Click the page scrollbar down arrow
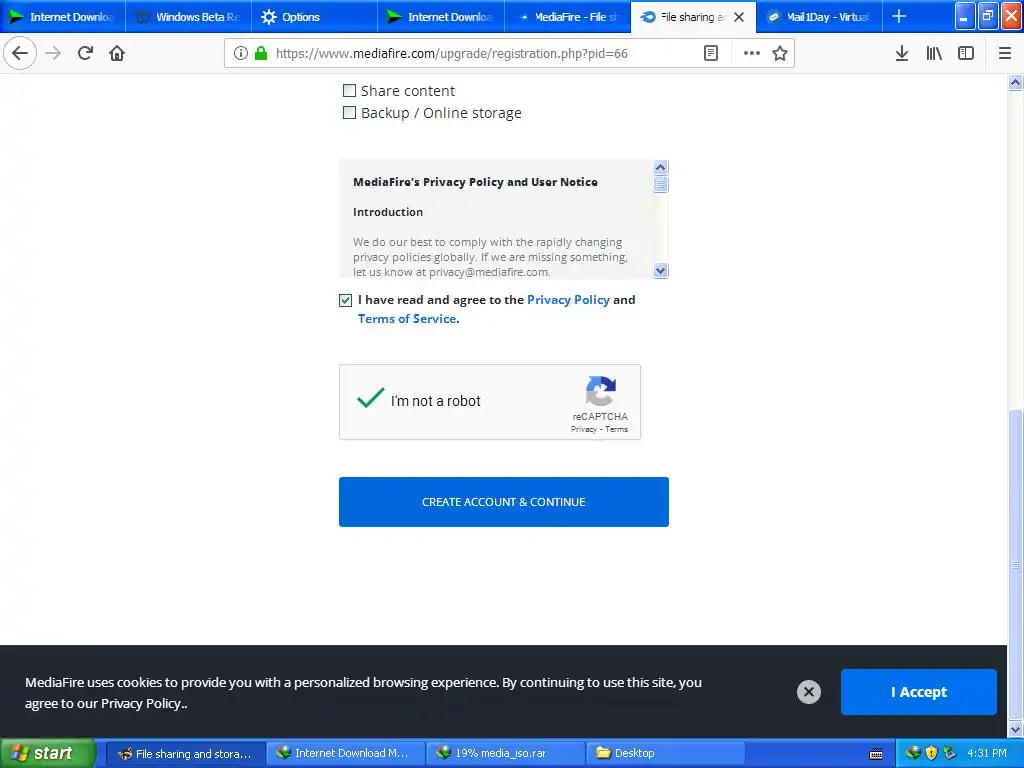This screenshot has height=768, width=1024. pyautogui.click(x=1015, y=729)
